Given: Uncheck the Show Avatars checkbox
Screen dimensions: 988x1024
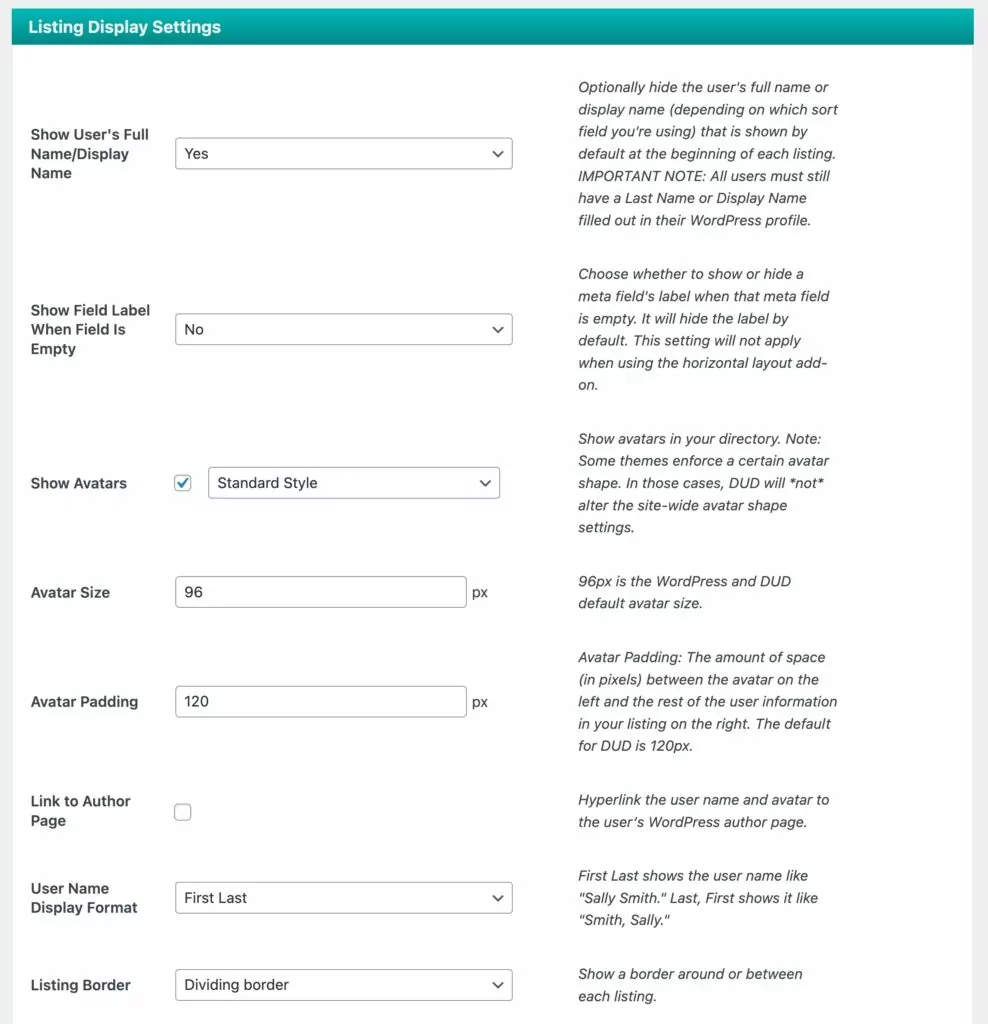Looking at the screenshot, I should (183, 483).
